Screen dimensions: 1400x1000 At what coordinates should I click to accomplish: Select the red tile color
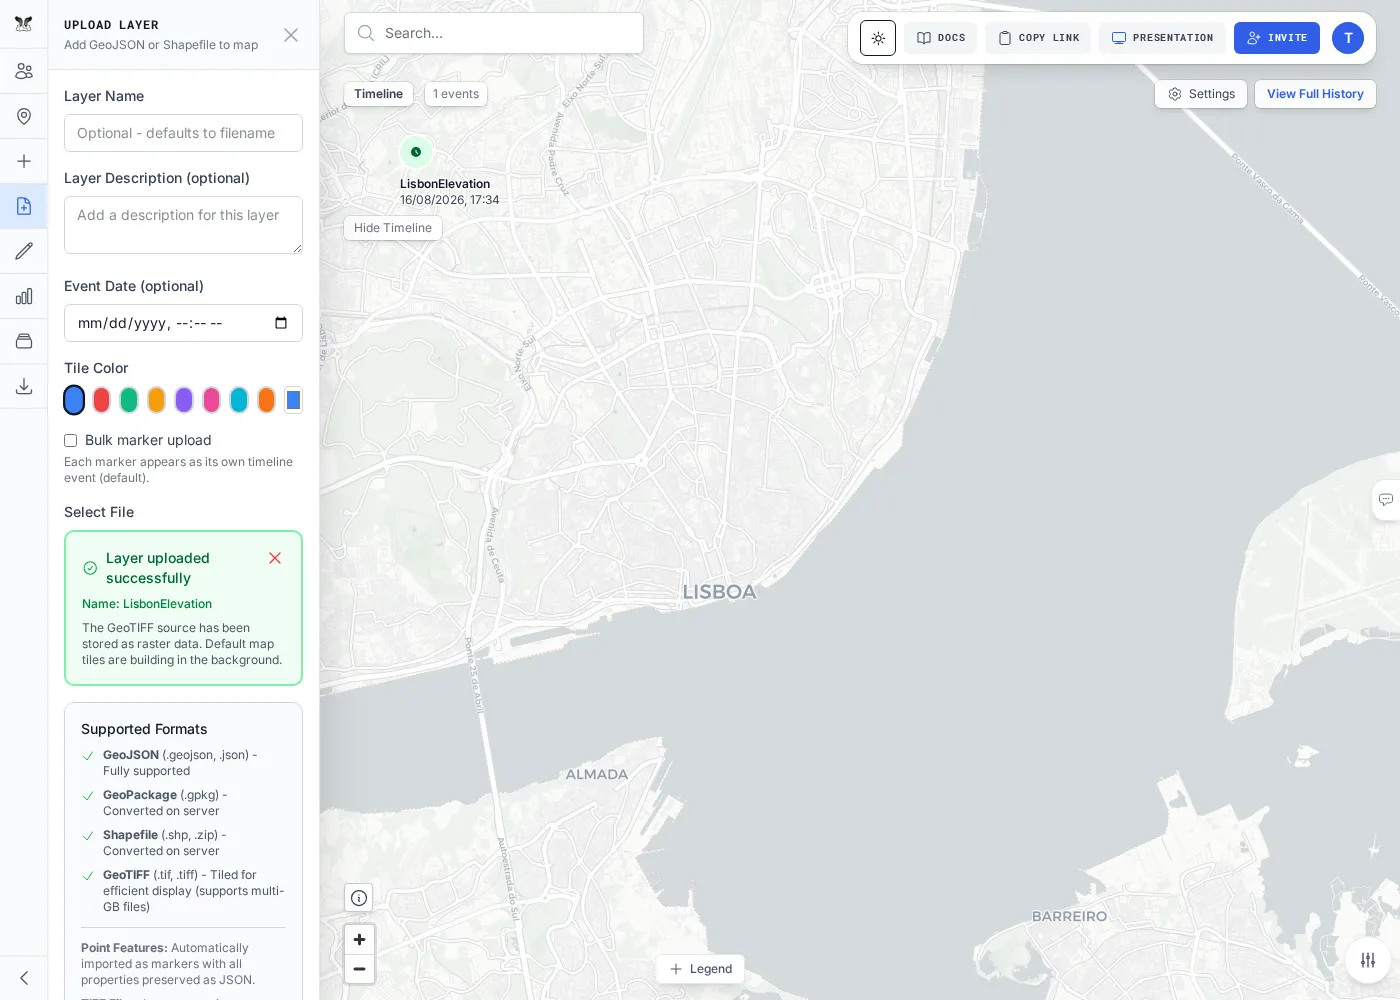pos(101,400)
